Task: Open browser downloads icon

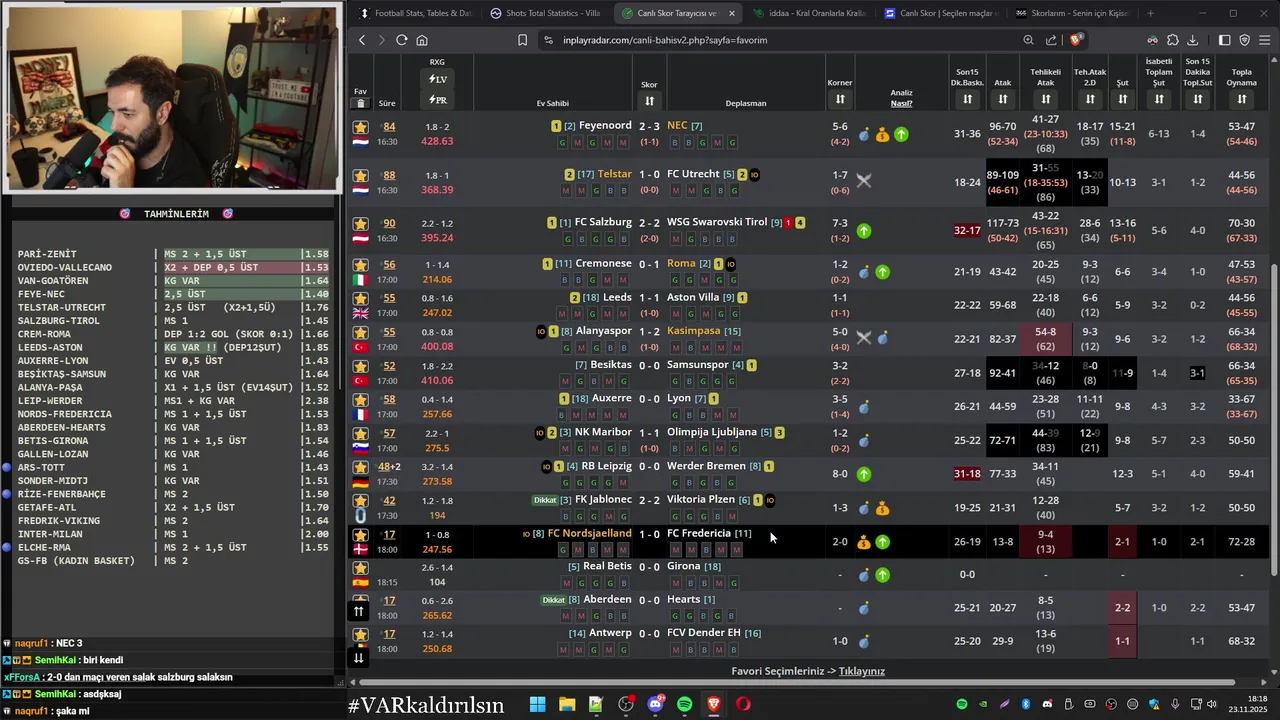Action: [x=1192, y=40]
